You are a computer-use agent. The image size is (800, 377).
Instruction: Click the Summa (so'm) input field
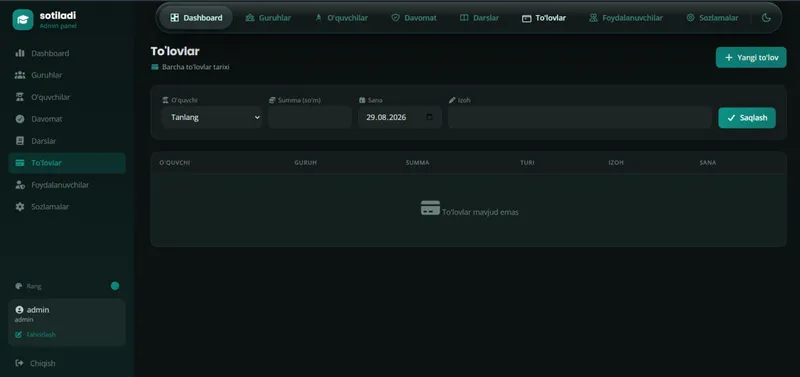[x=310, y=117]
